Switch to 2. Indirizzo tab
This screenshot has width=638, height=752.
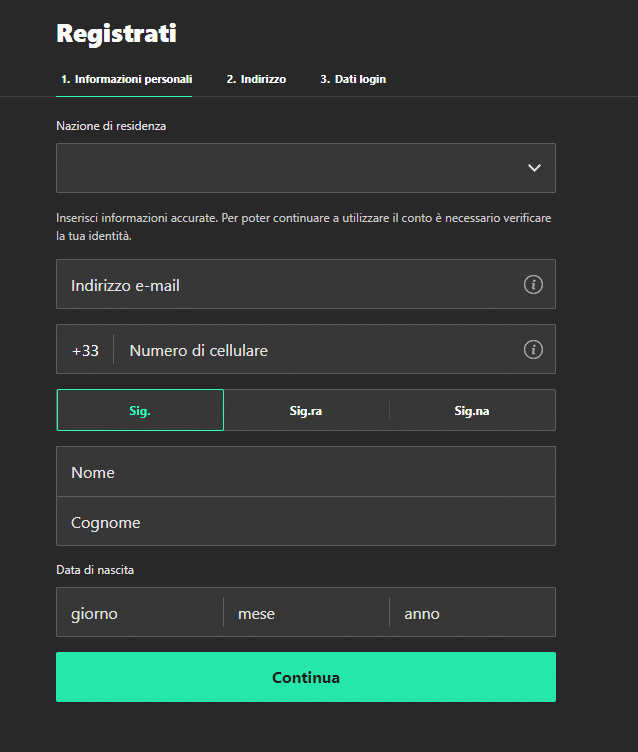pyautogui.click(x=256, y=79)
